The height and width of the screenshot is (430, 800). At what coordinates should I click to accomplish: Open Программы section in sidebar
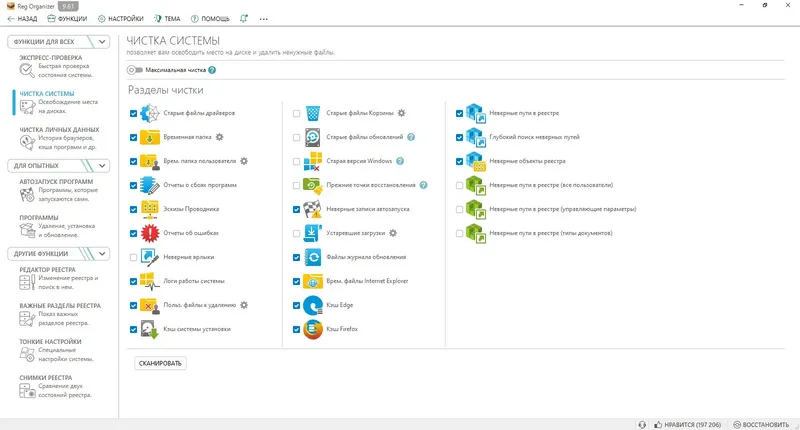(x=57, y=226)
